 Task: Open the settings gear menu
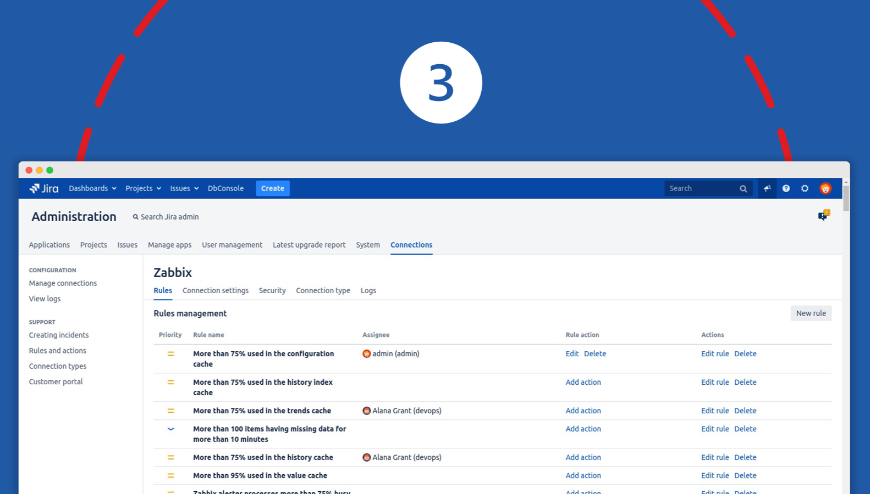(805, 188)
